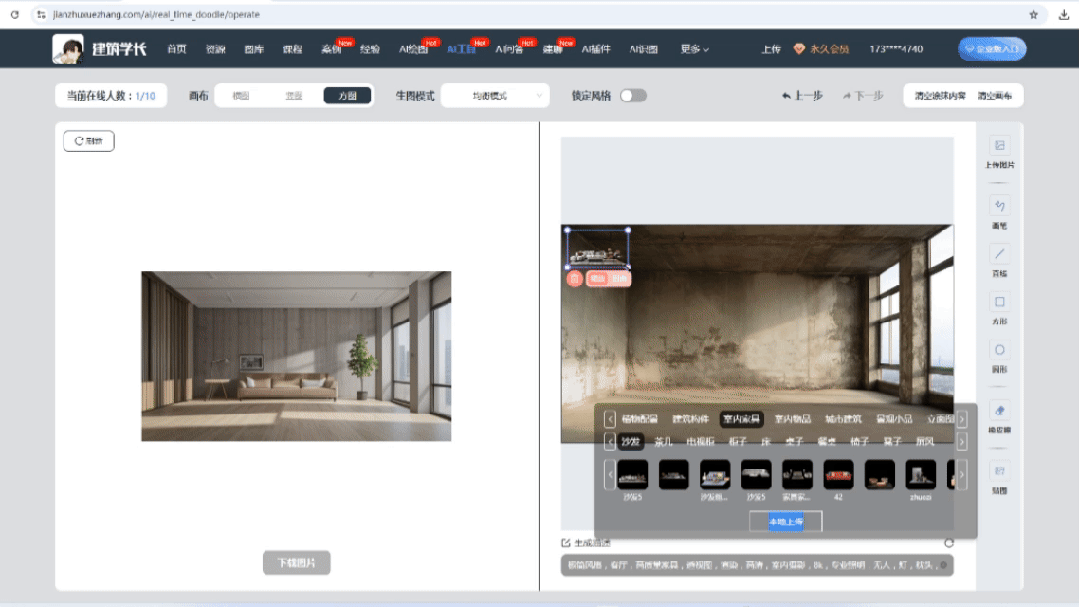Open the AI插件 nav item
Viewport: 1079px width, 607px height.
[x=596, y=49]
